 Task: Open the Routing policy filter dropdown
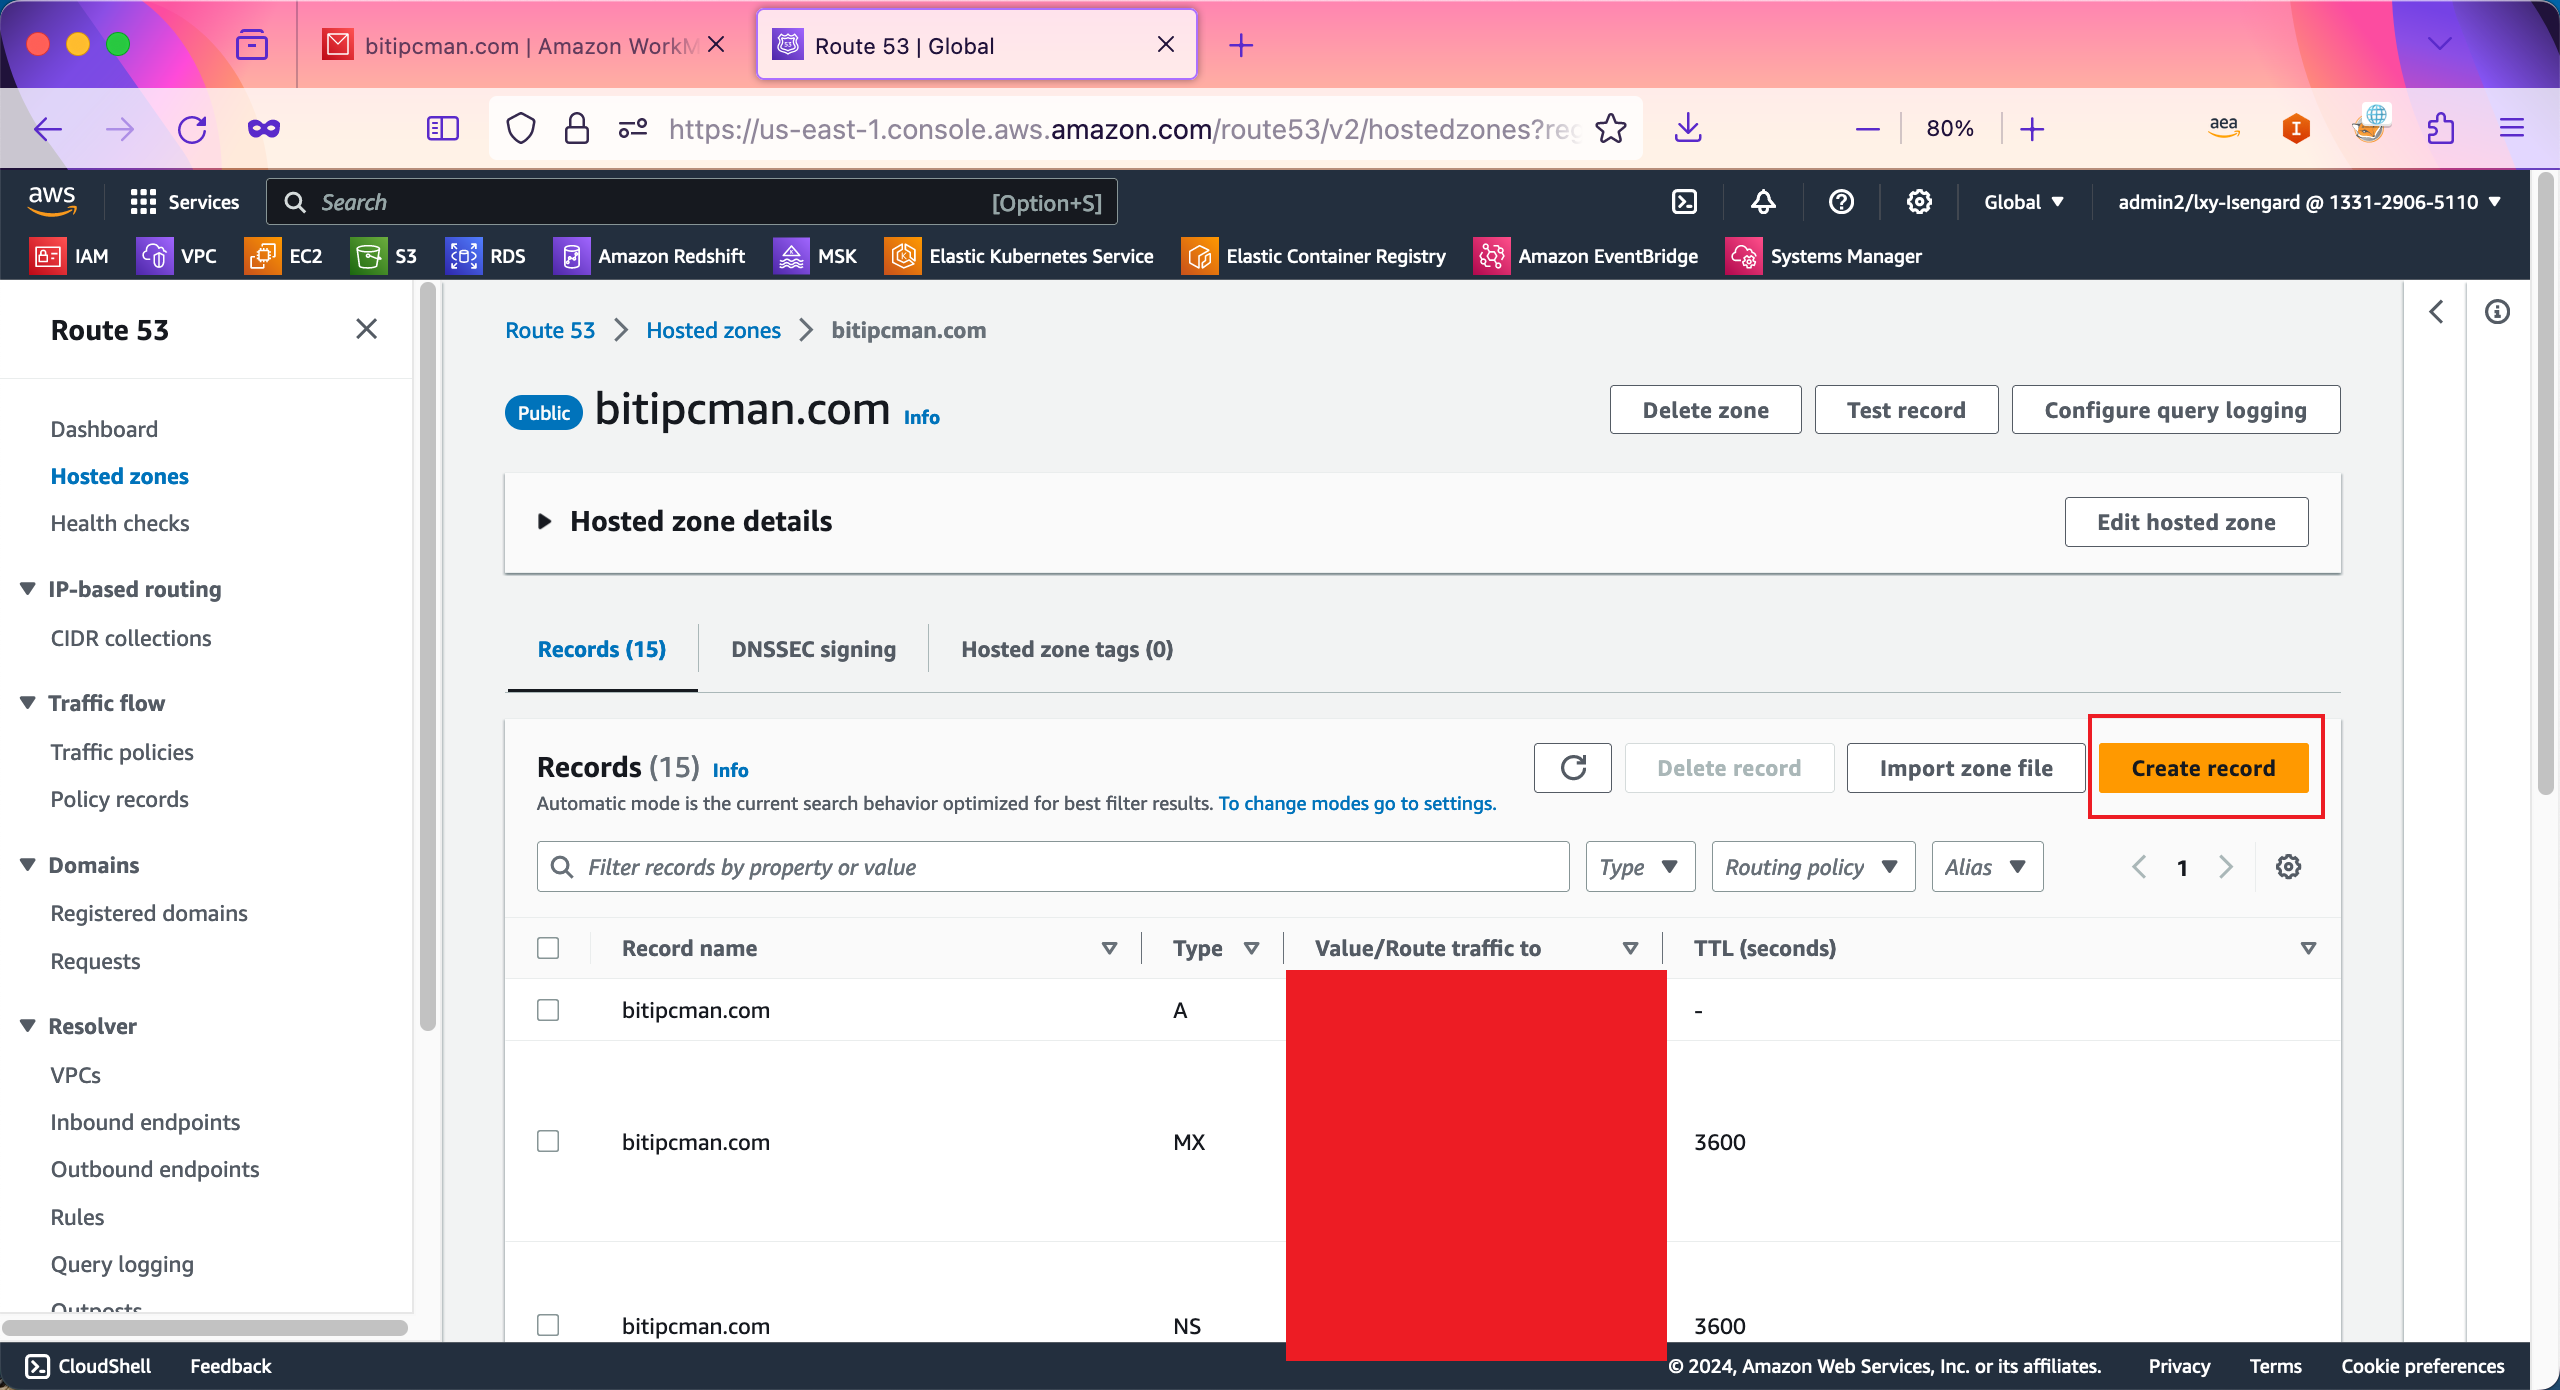click(x=1813, y=867)
